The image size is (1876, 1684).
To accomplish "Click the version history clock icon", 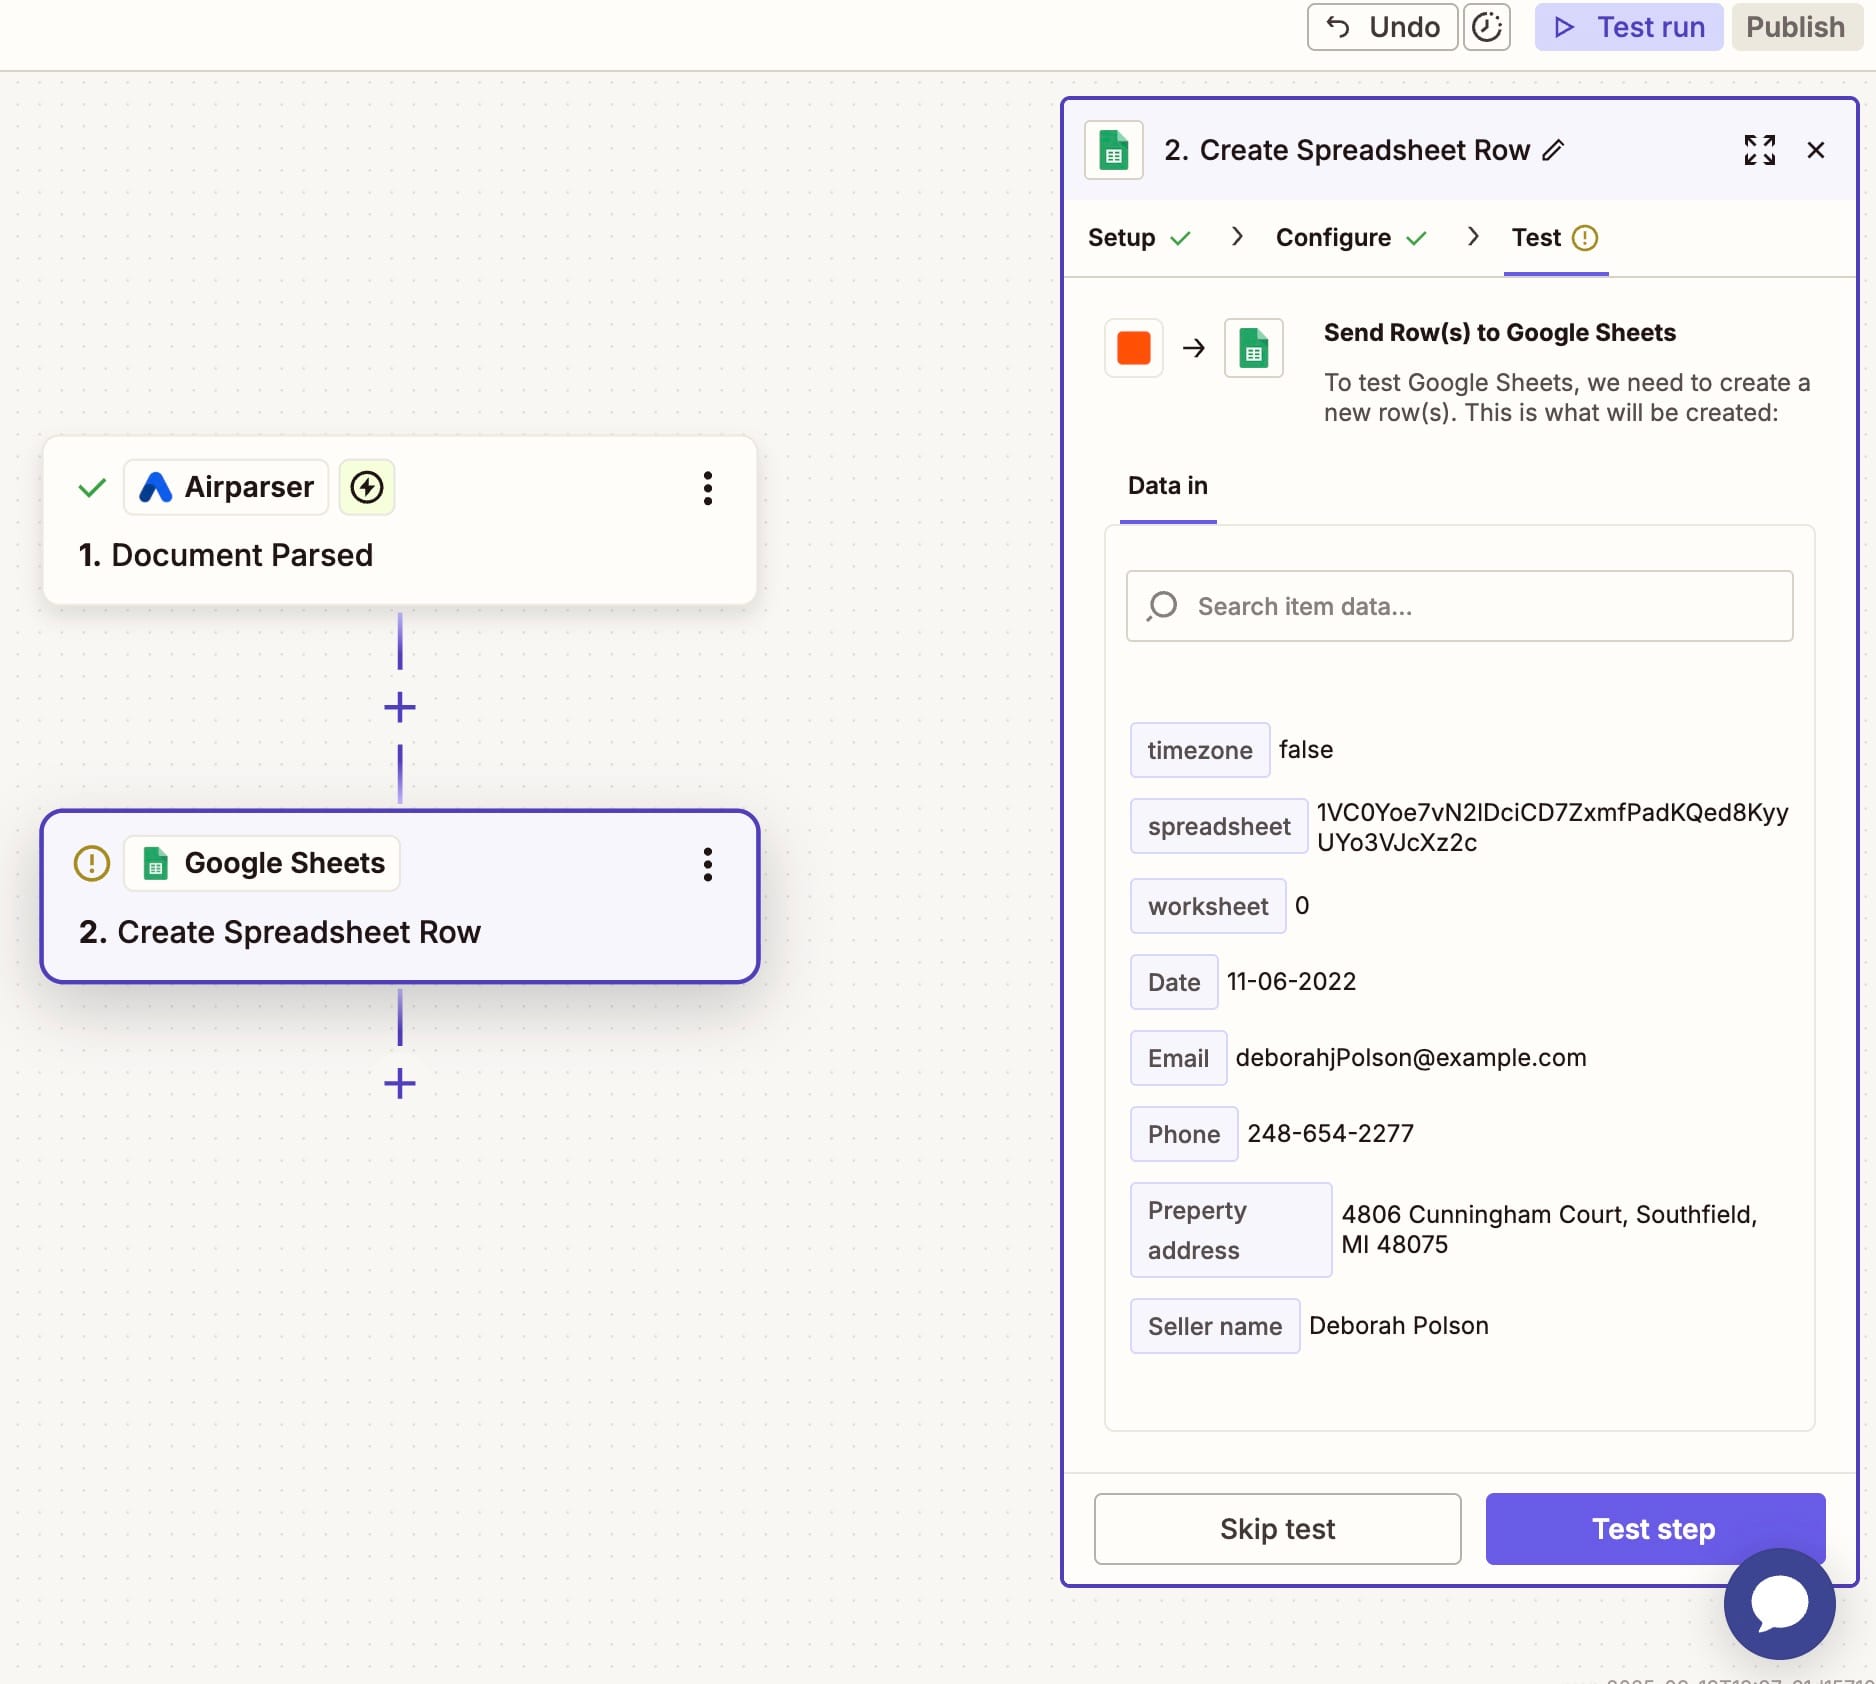I will coord(1486,27).
